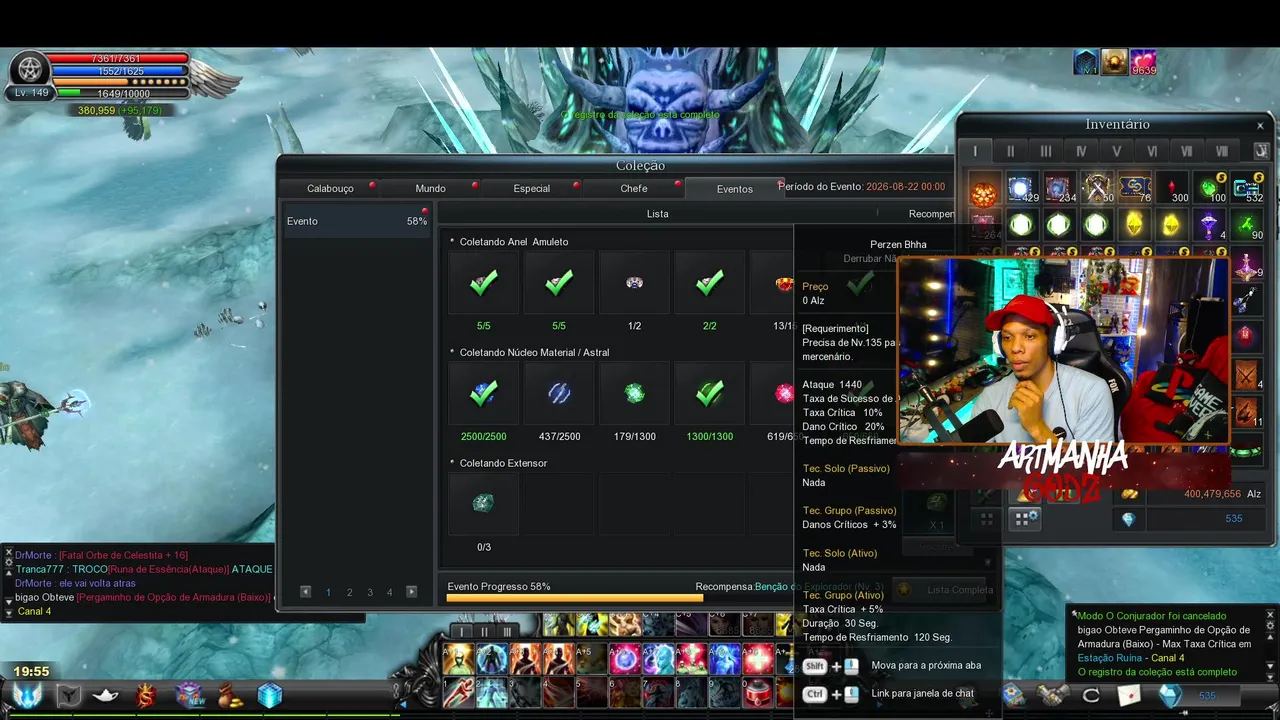Screen dimensions: 1280x720
Task: Open the mail envelope icon
Action: 1128,695
